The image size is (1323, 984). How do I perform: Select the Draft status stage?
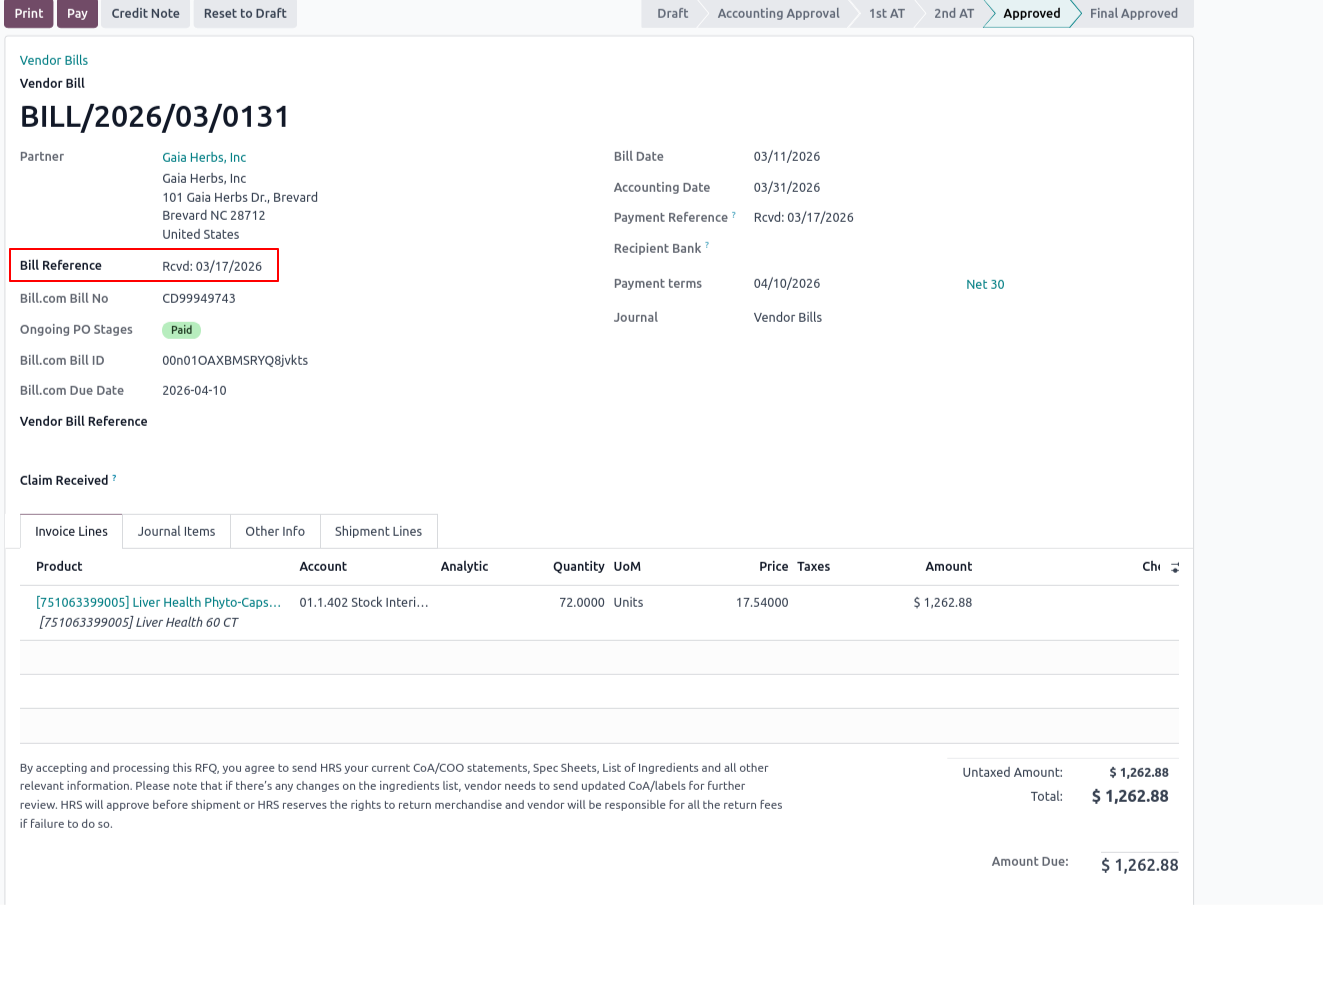pos(672,13)
